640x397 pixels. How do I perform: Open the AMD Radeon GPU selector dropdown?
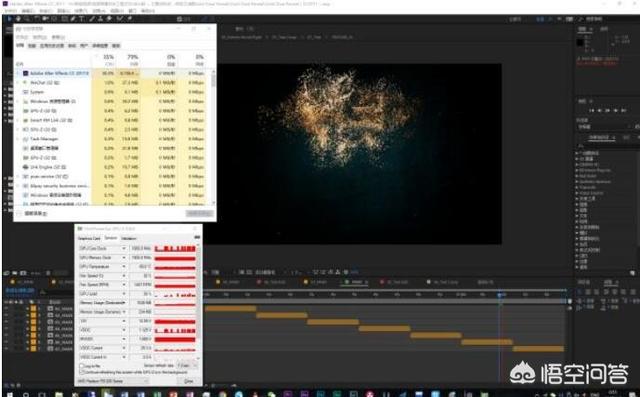(113, 381)
